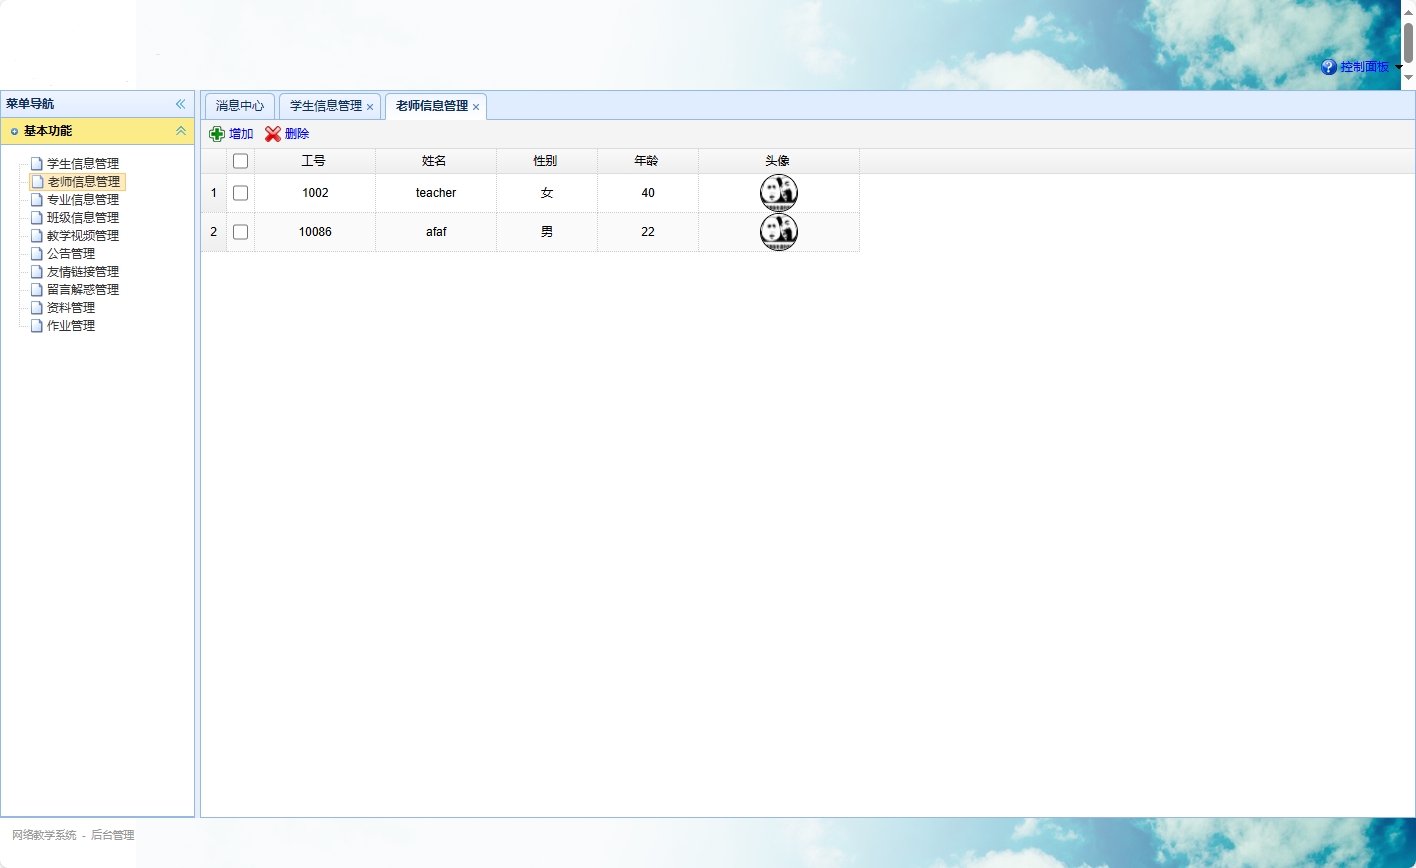Click the document icon beside 班级信息管理

coord(37,218)
